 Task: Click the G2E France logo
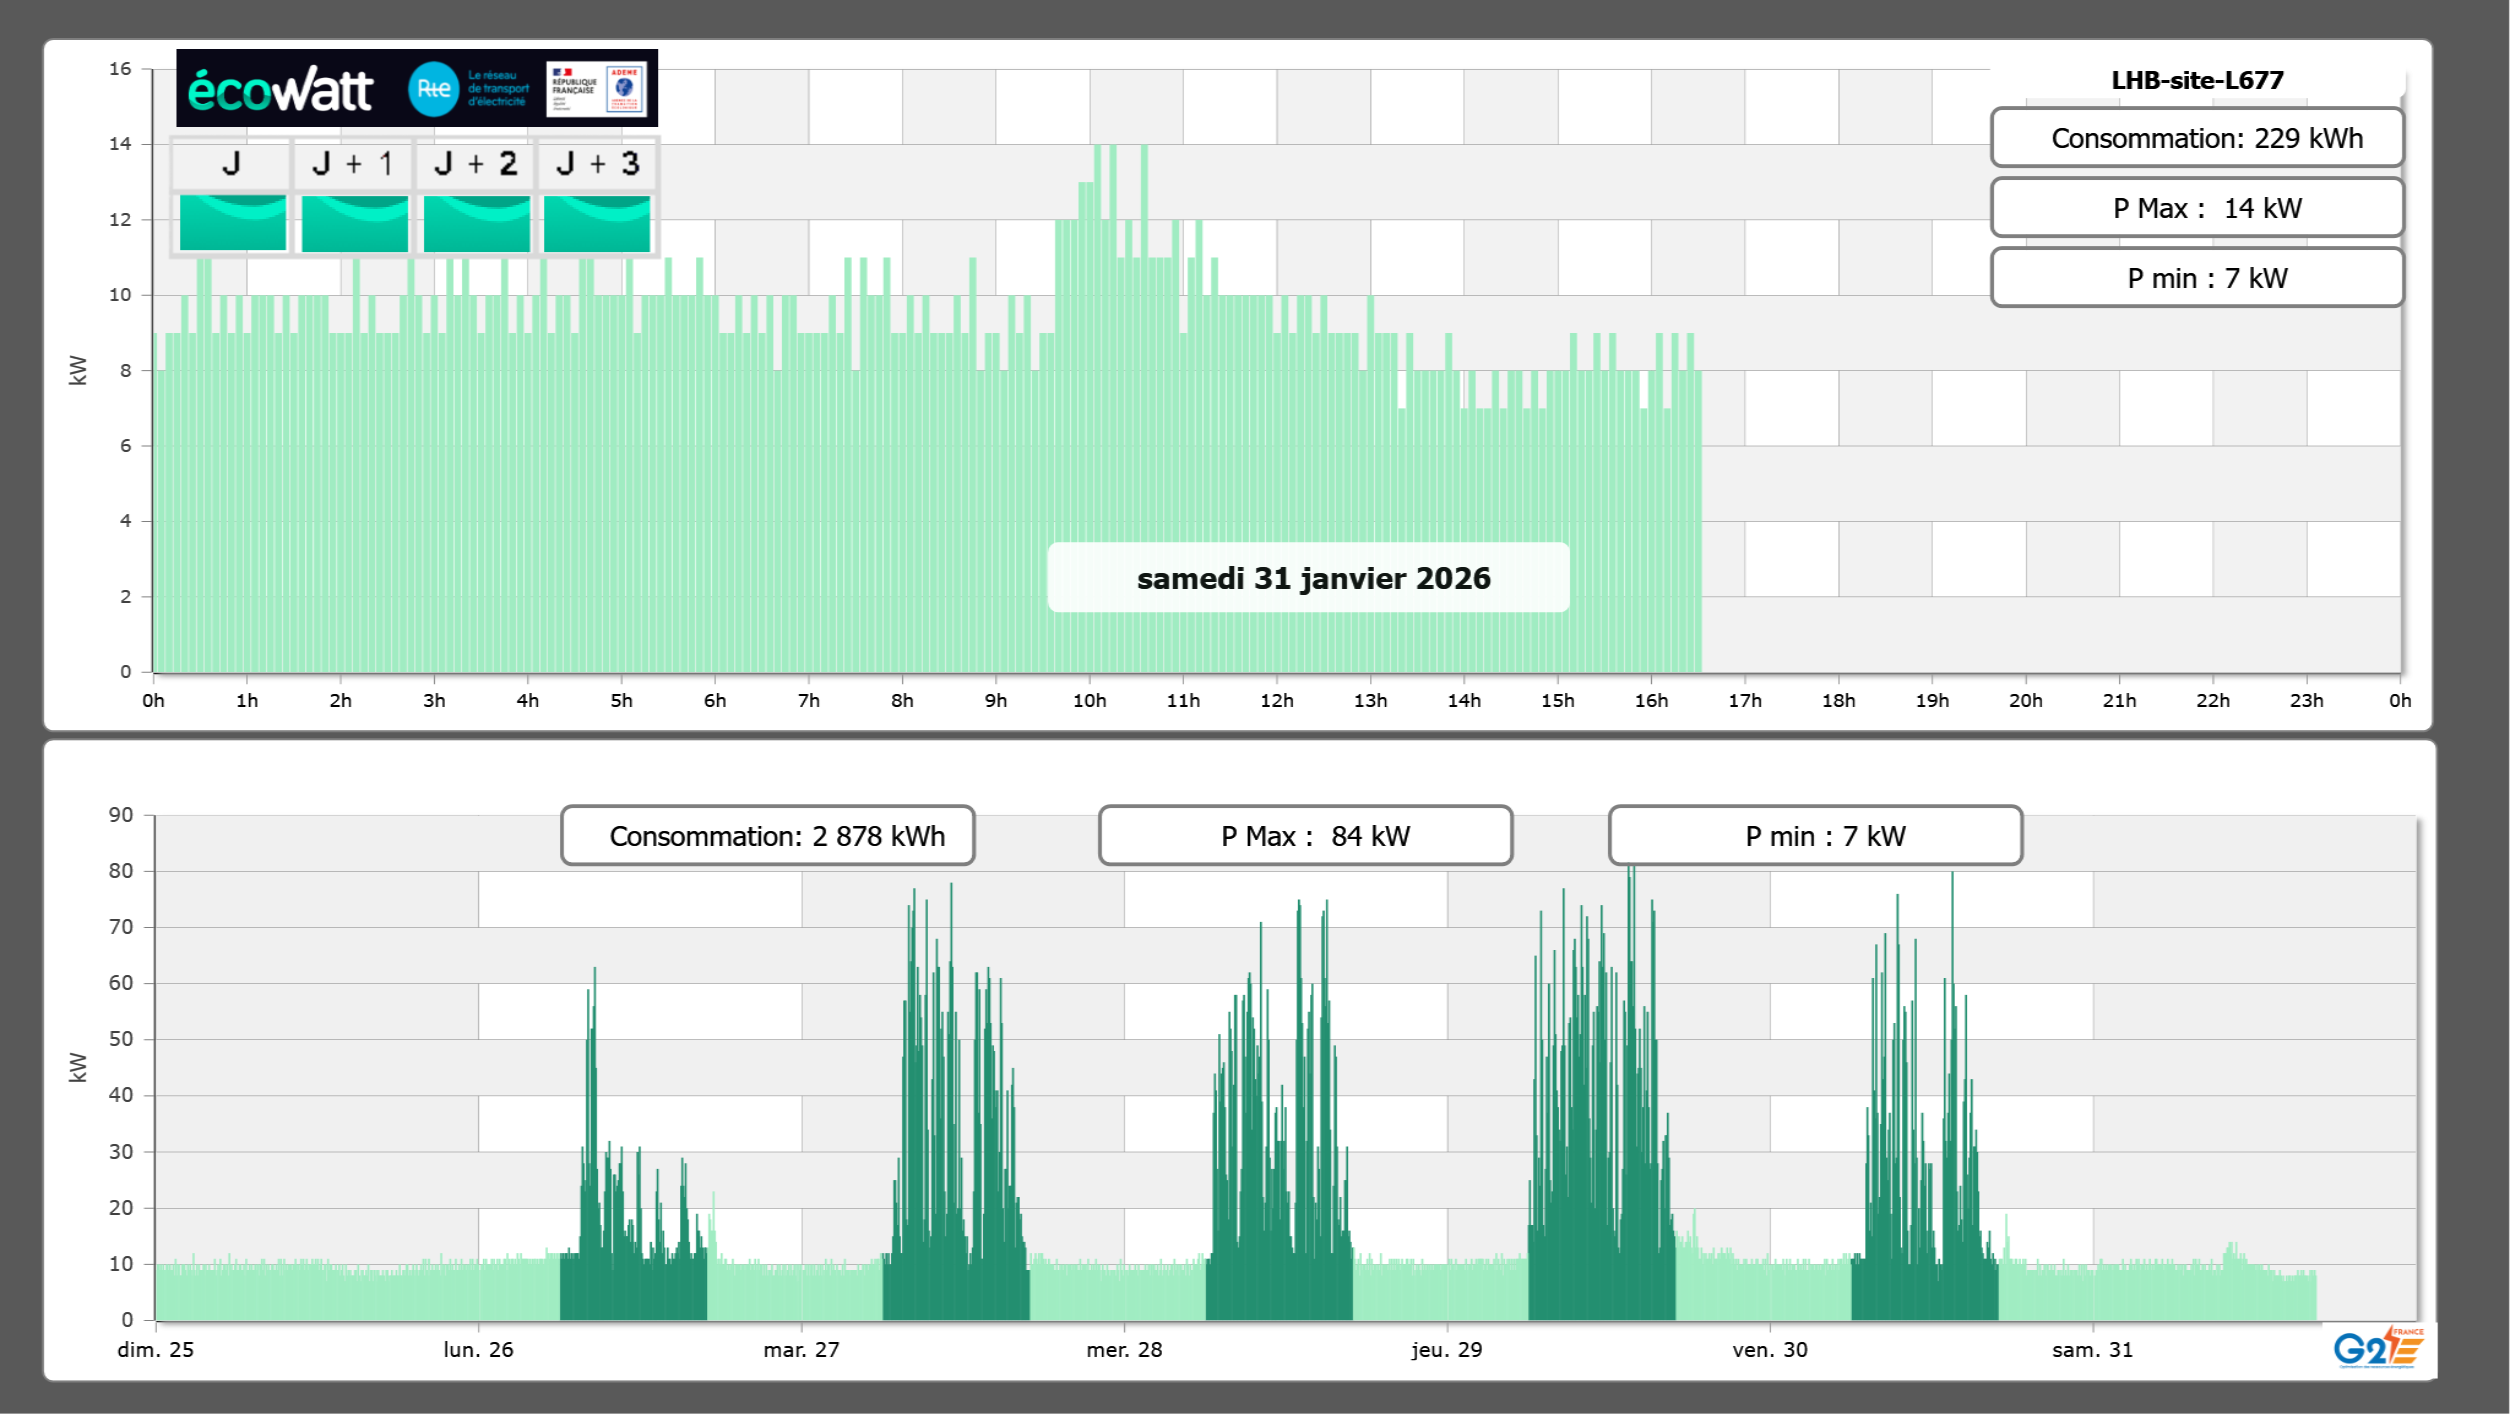pyautogui.click(x=2377, y=1348)
